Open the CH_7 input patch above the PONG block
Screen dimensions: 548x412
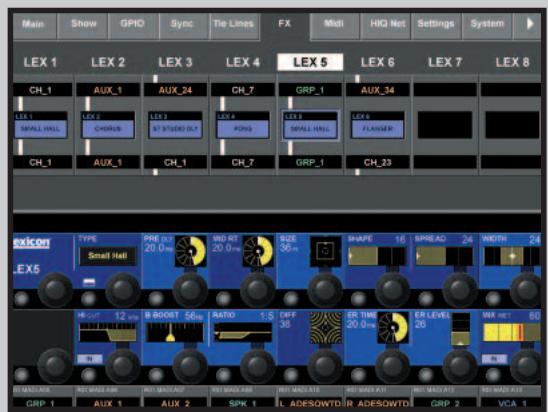243,90
